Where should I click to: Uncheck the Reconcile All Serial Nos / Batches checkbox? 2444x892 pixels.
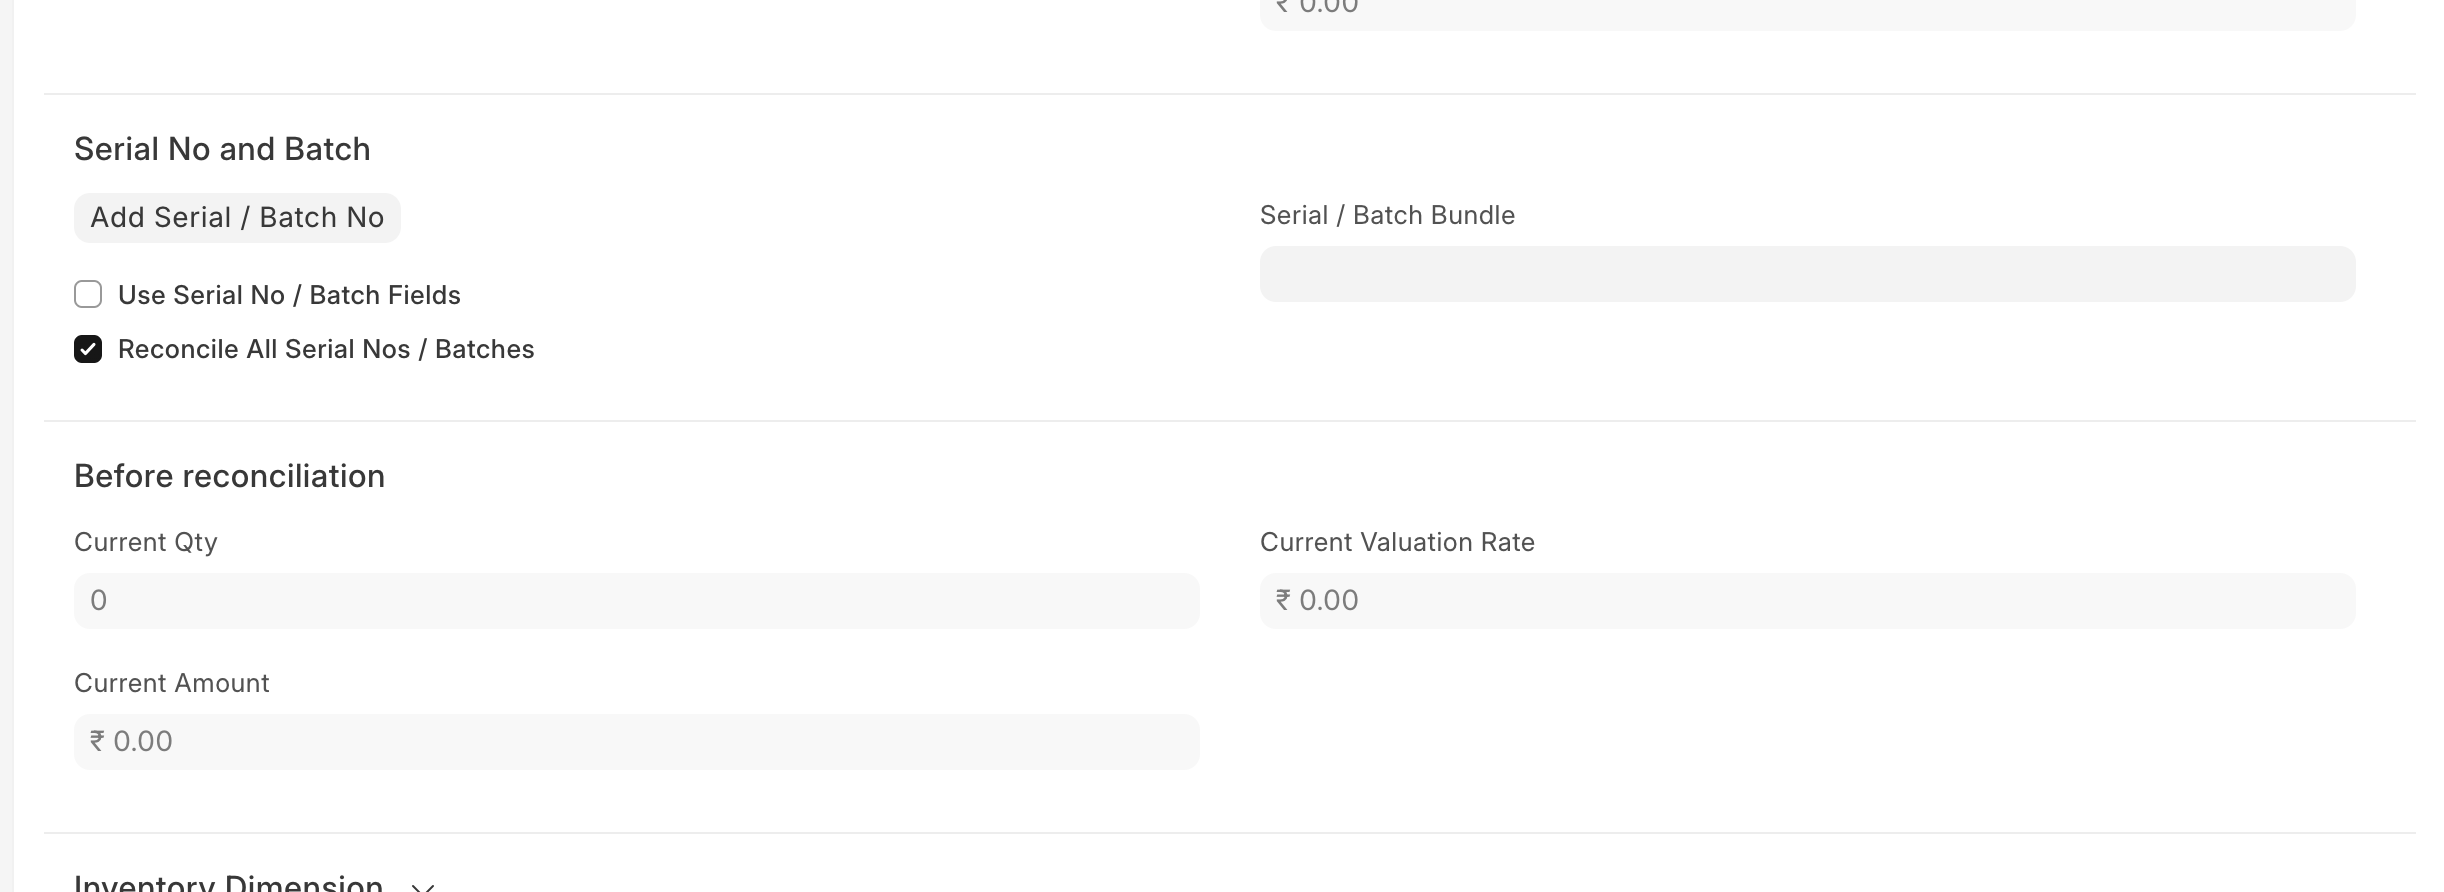pos(88,349)
